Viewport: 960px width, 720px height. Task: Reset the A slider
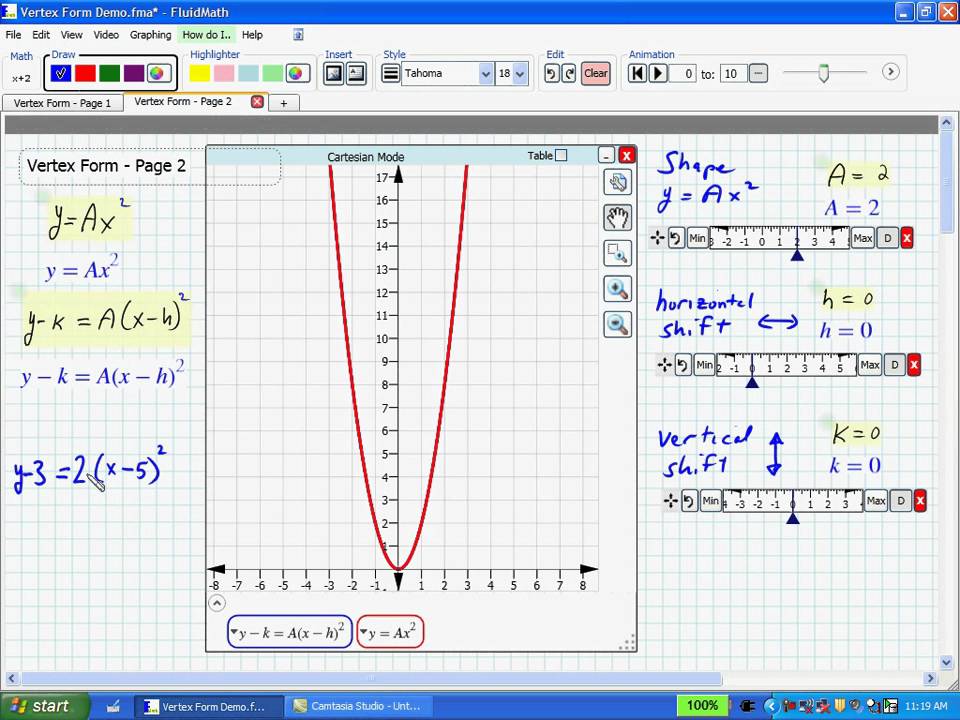675,238
